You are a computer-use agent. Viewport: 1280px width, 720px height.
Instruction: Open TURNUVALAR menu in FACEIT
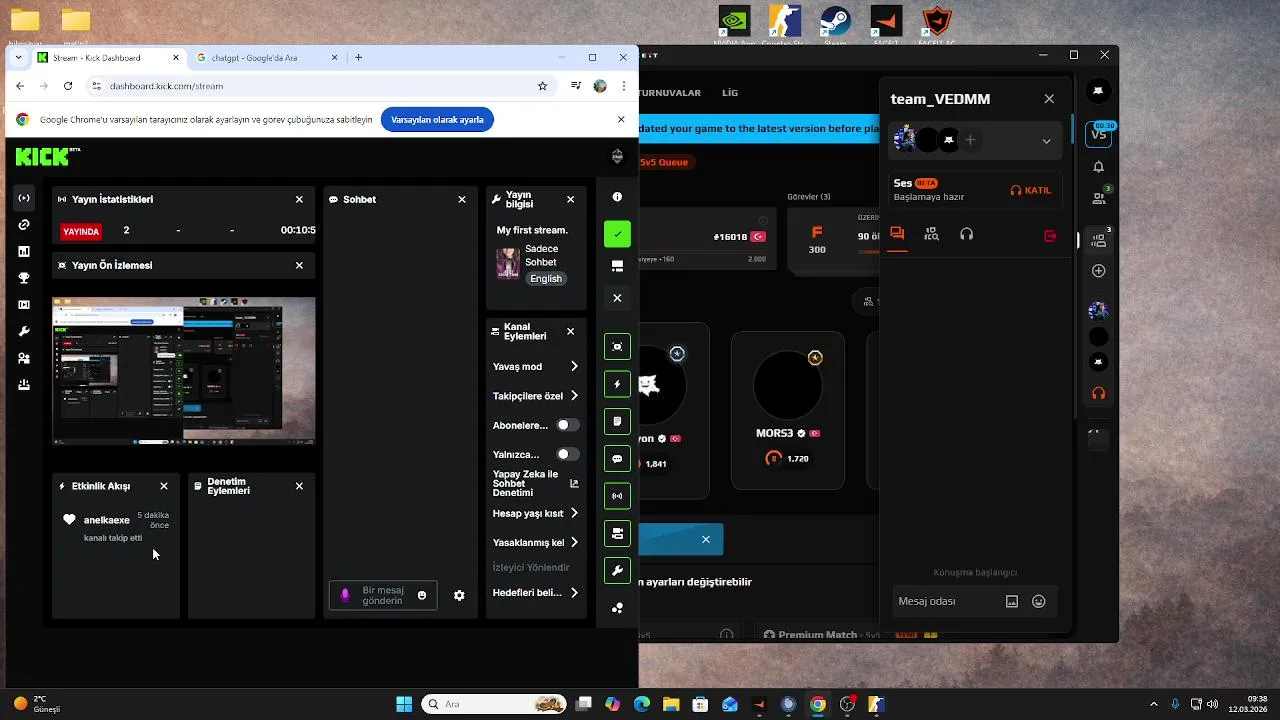[670, 93]
